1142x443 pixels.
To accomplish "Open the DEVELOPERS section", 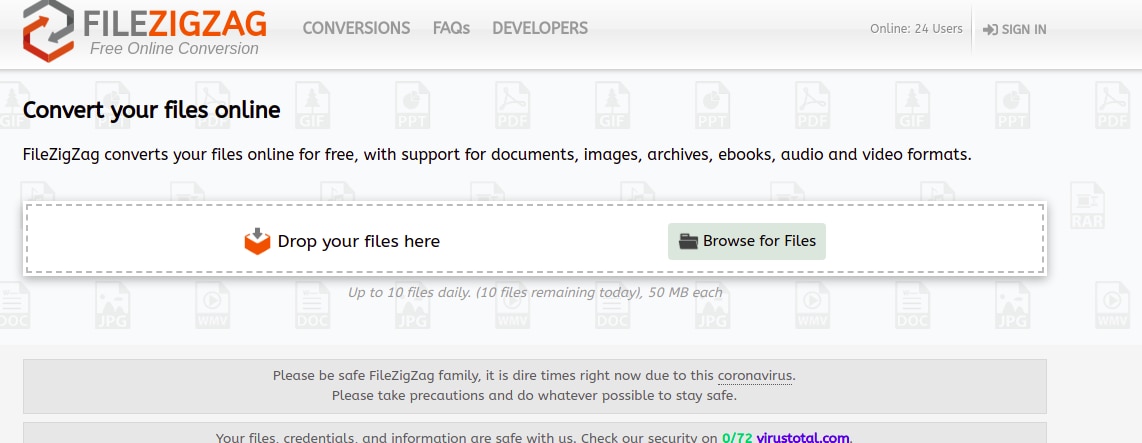I will (540, 28).
